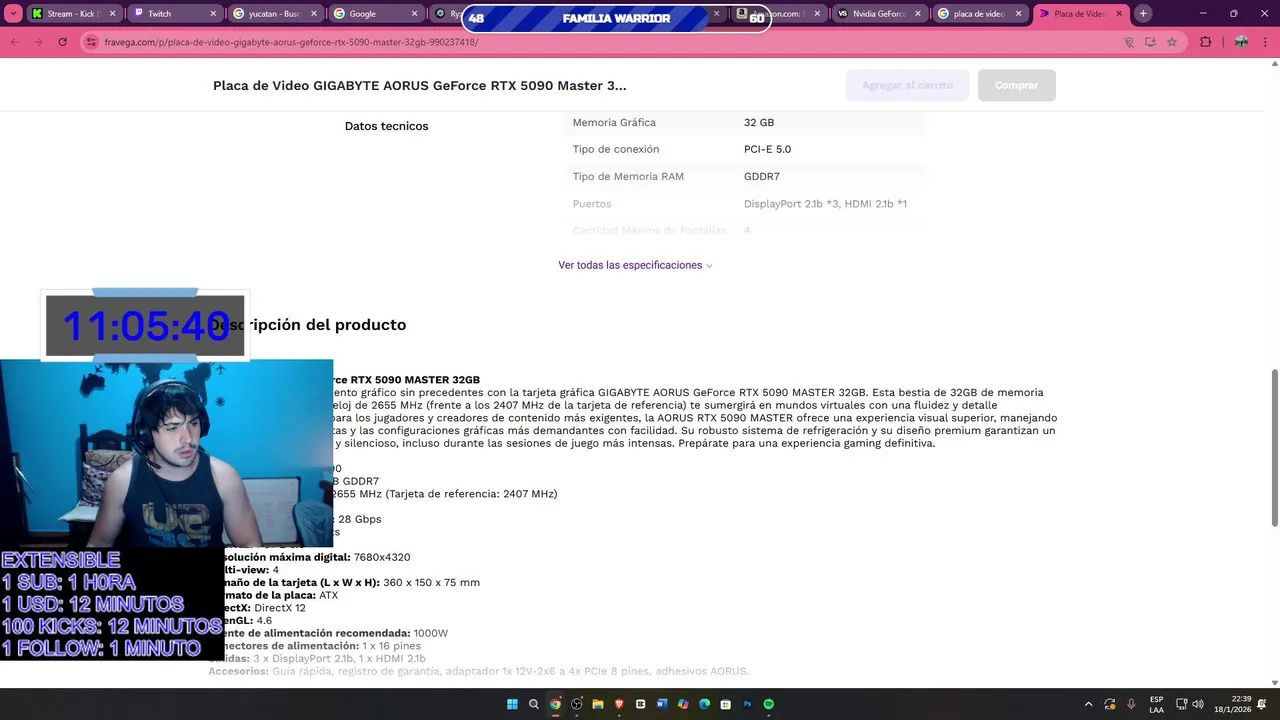View site information icon in address bar
Viewport: 1280px width, 720px height.
(x=92, y=42)
